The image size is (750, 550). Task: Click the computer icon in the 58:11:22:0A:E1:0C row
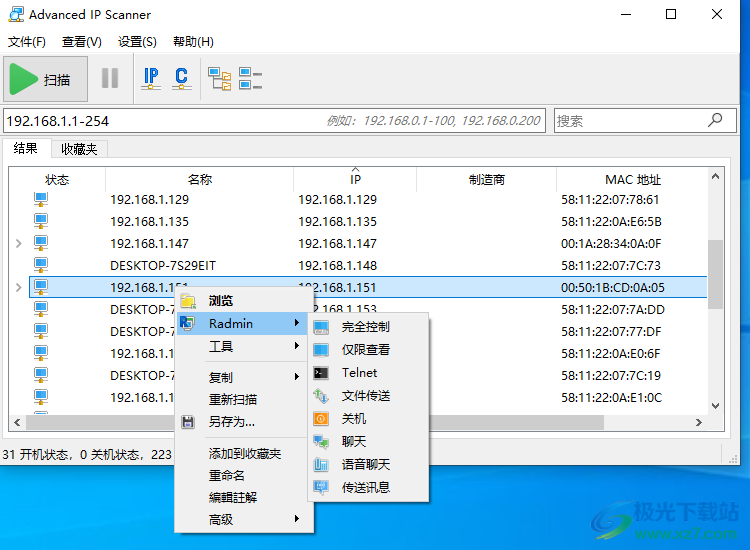[x=41, y=397]
